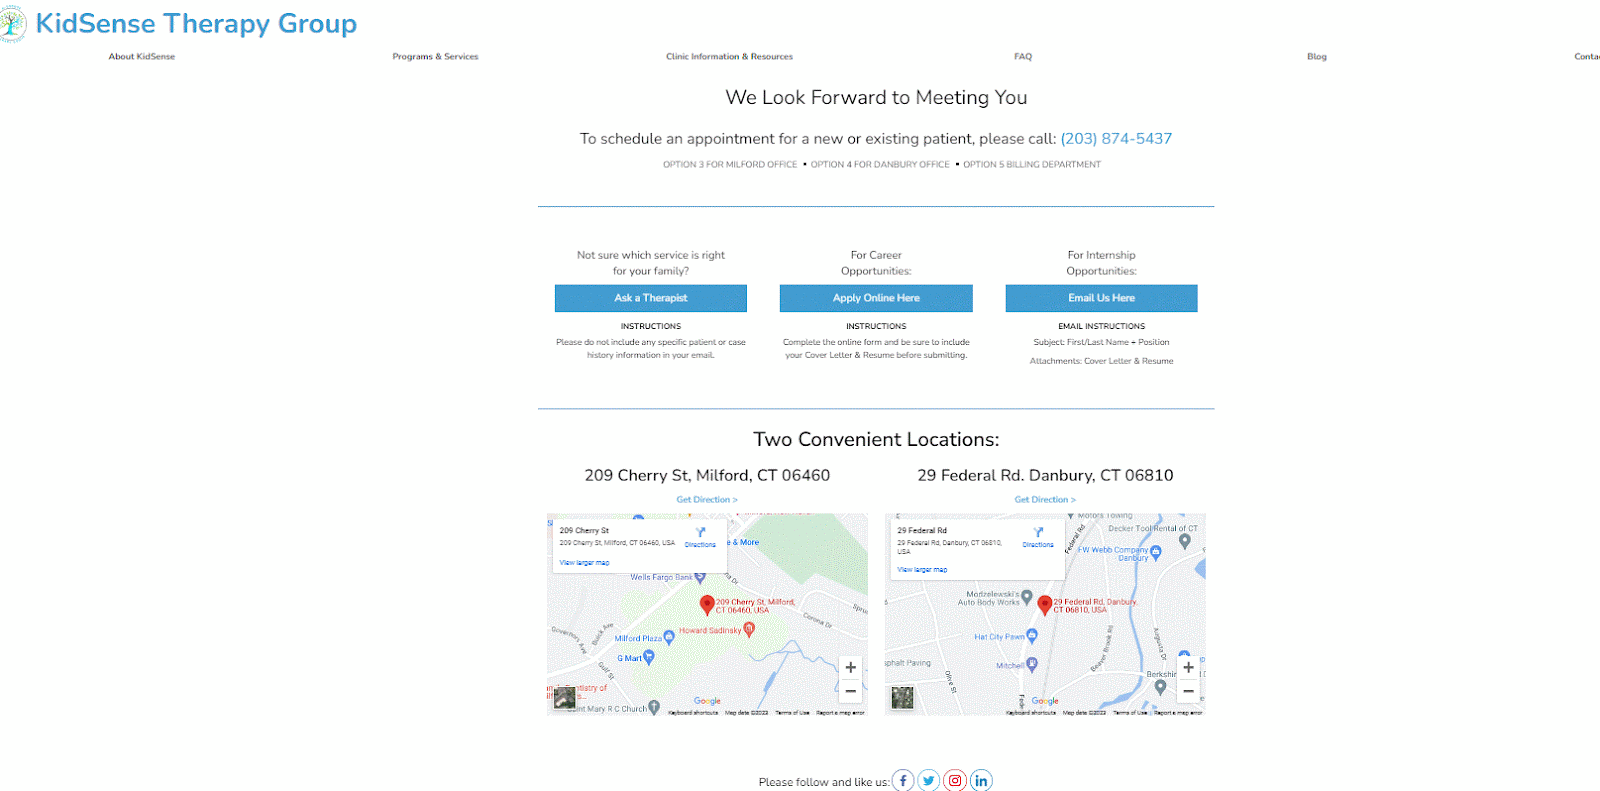Click the Directions arrow icon for 209 Cherry St

click(700, 533)
